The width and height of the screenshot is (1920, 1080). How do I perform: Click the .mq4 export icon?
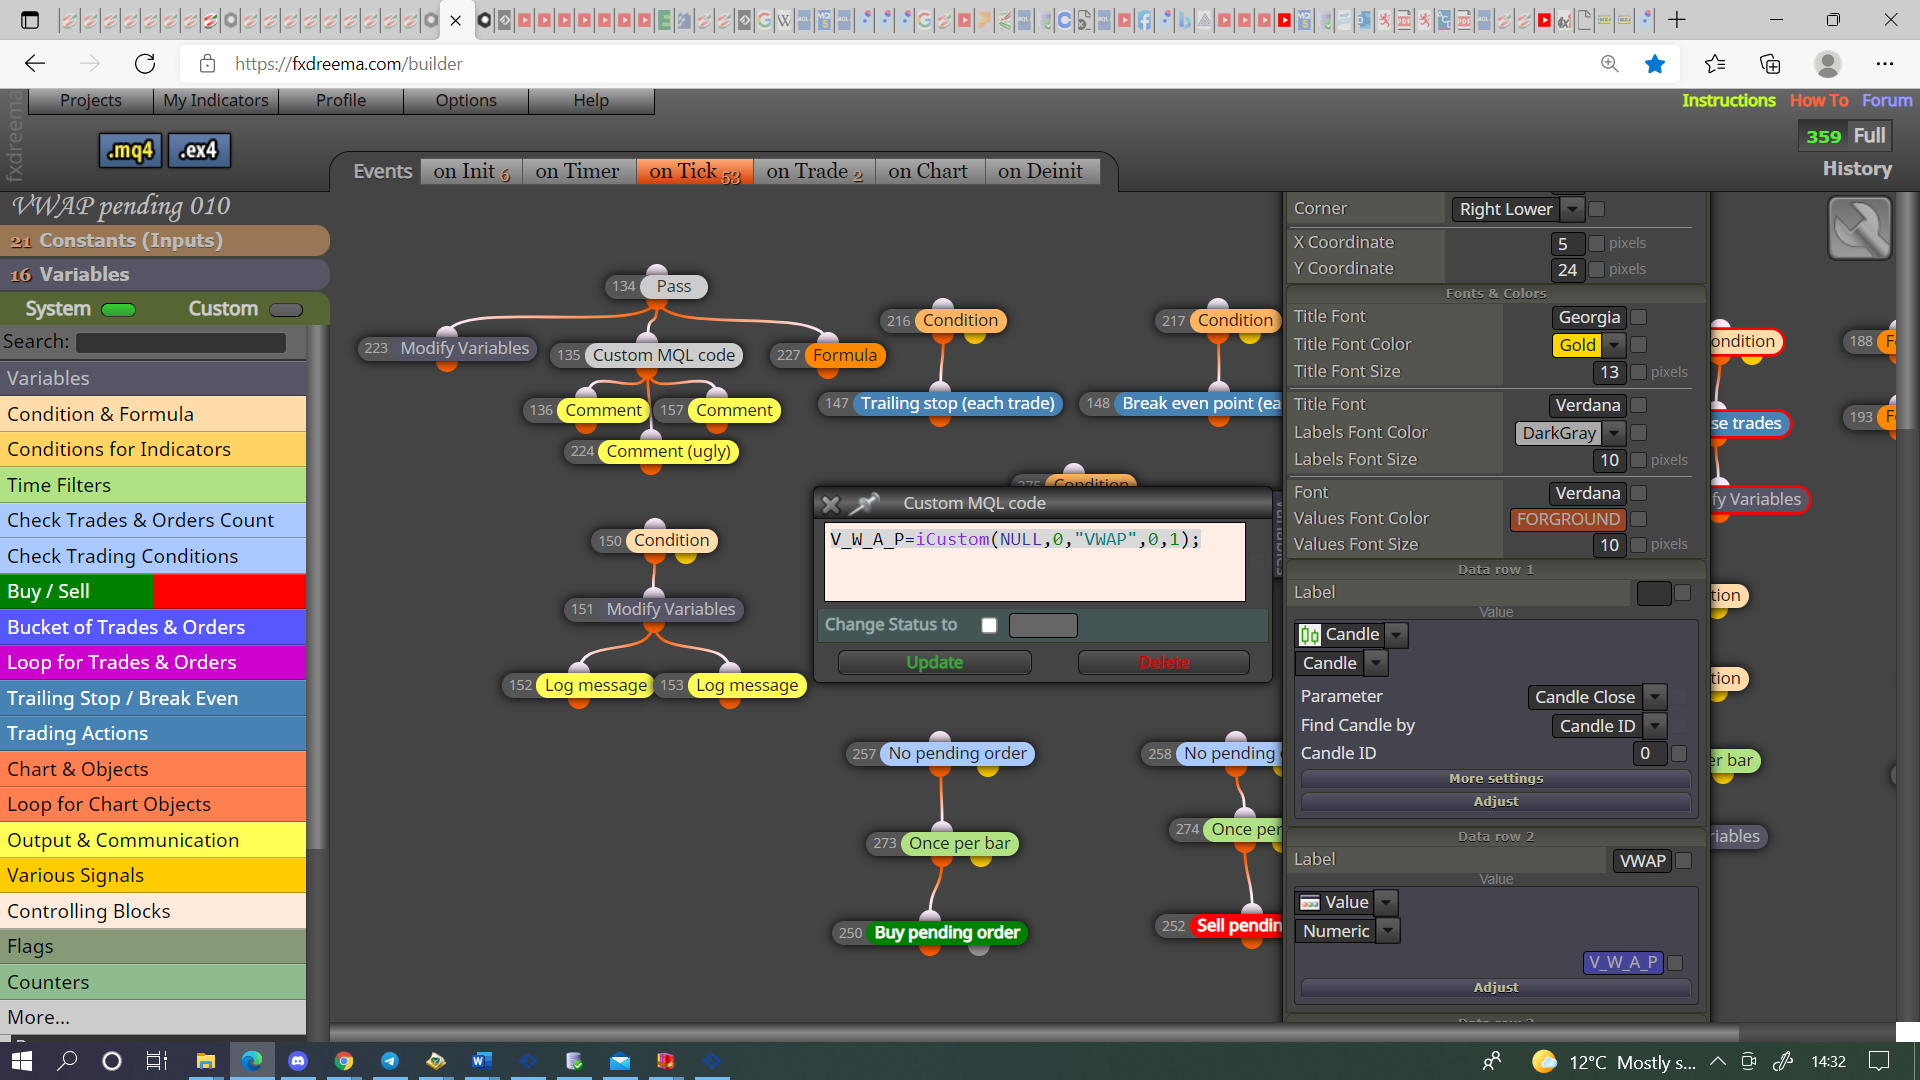coord(131,150)
